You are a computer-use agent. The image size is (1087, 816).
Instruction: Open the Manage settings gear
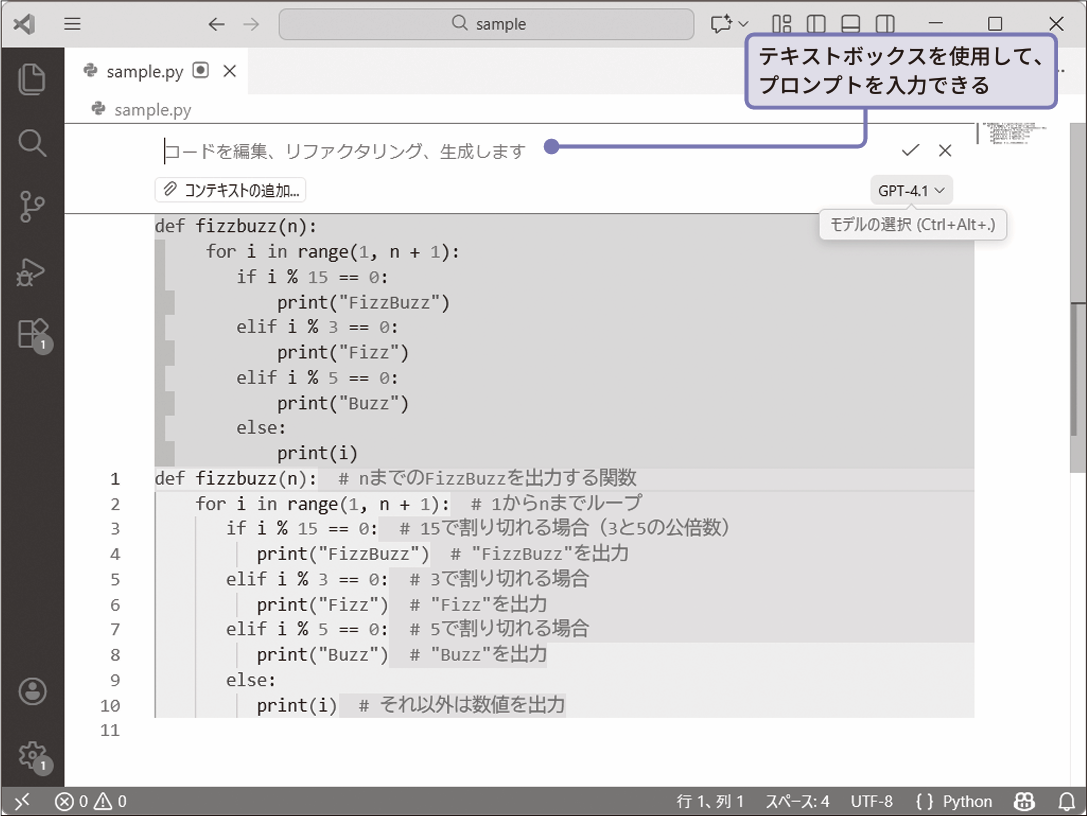pyautogui.click(x=33, y=757)
